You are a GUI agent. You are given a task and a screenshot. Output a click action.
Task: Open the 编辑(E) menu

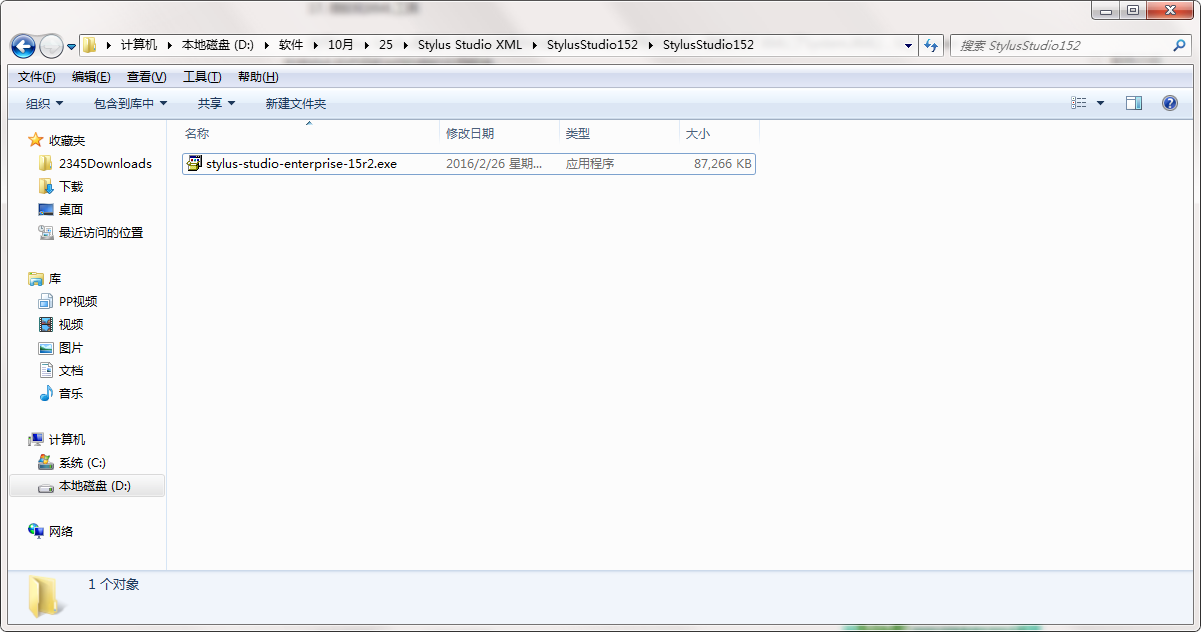pos(91,77)
